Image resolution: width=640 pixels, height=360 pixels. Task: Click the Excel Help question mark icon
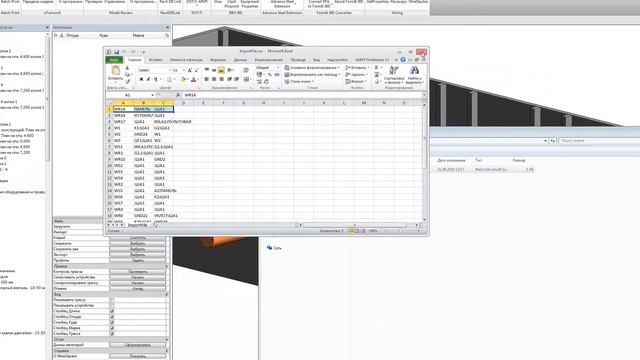click(x=403, y=60)
